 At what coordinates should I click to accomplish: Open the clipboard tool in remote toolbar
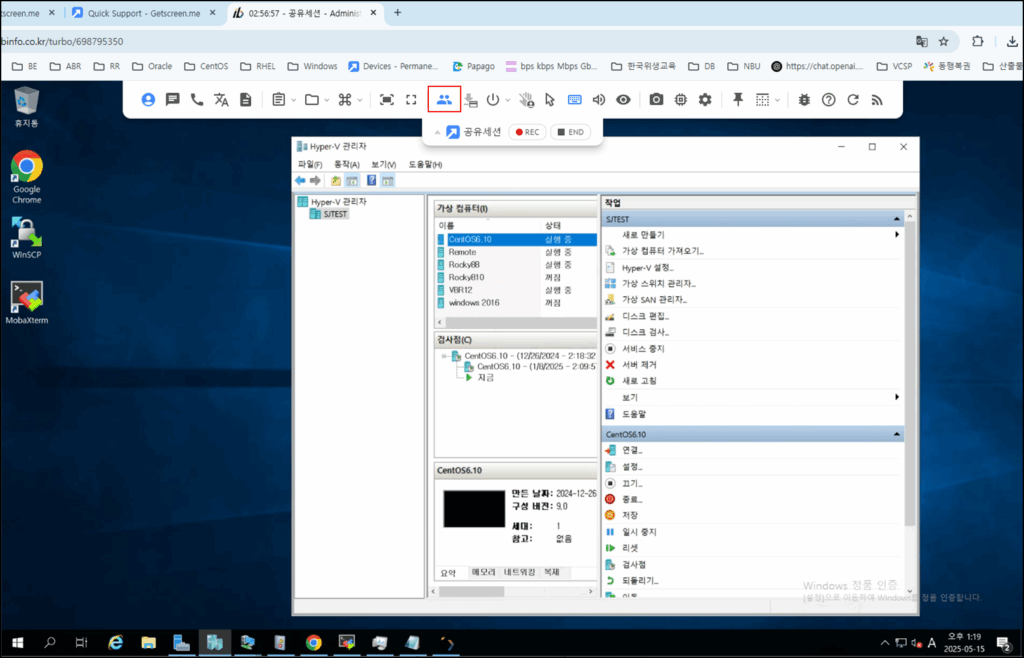(x=278, y=99)
